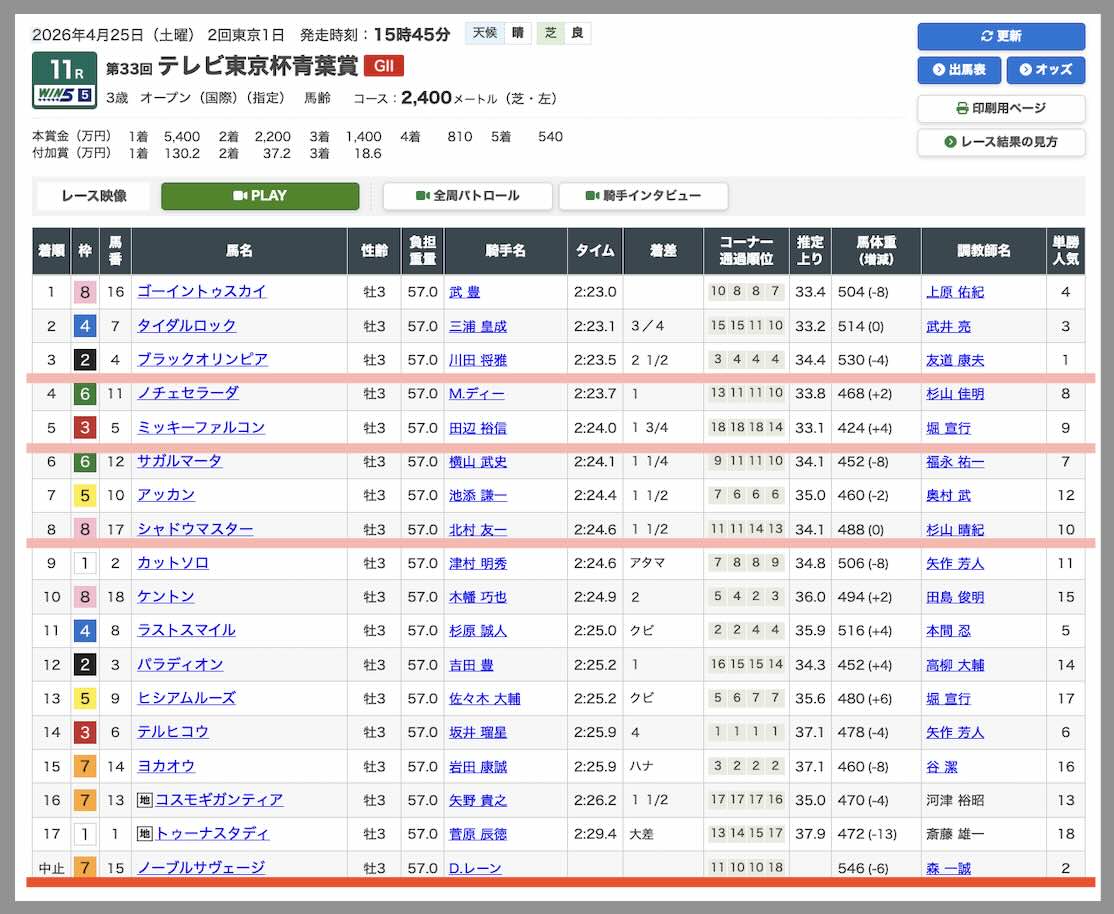1114x914 pixels.
Task: Click the WIN5 badge icon
Action: coord(65,96)
